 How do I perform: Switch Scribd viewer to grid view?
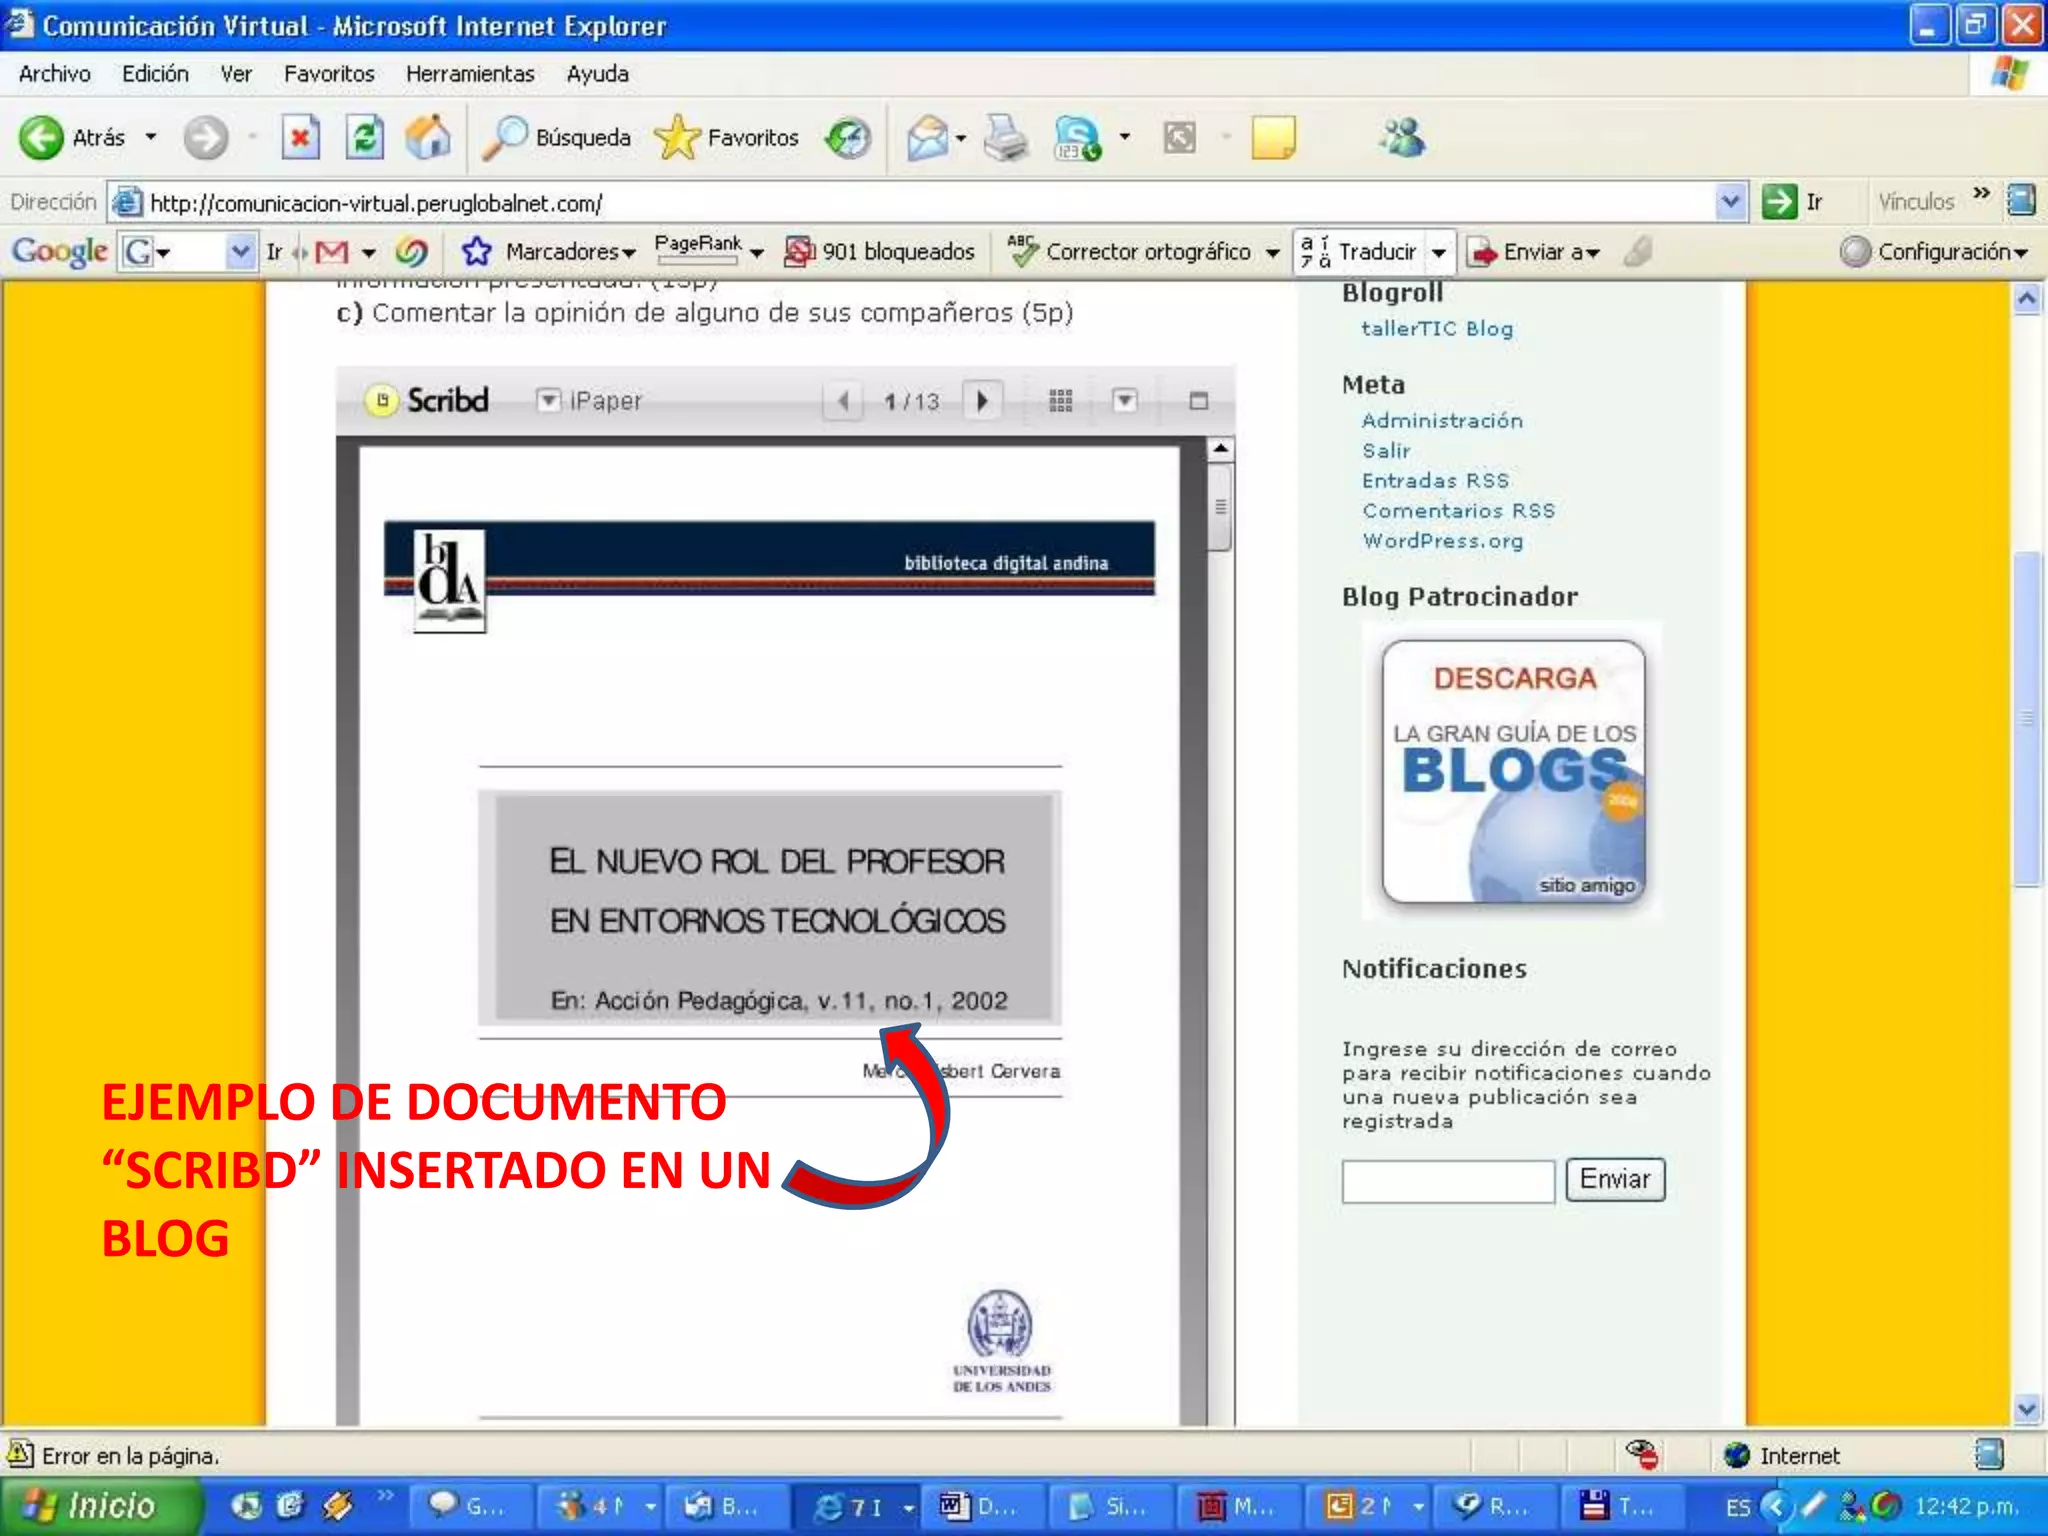(1061, 401)
